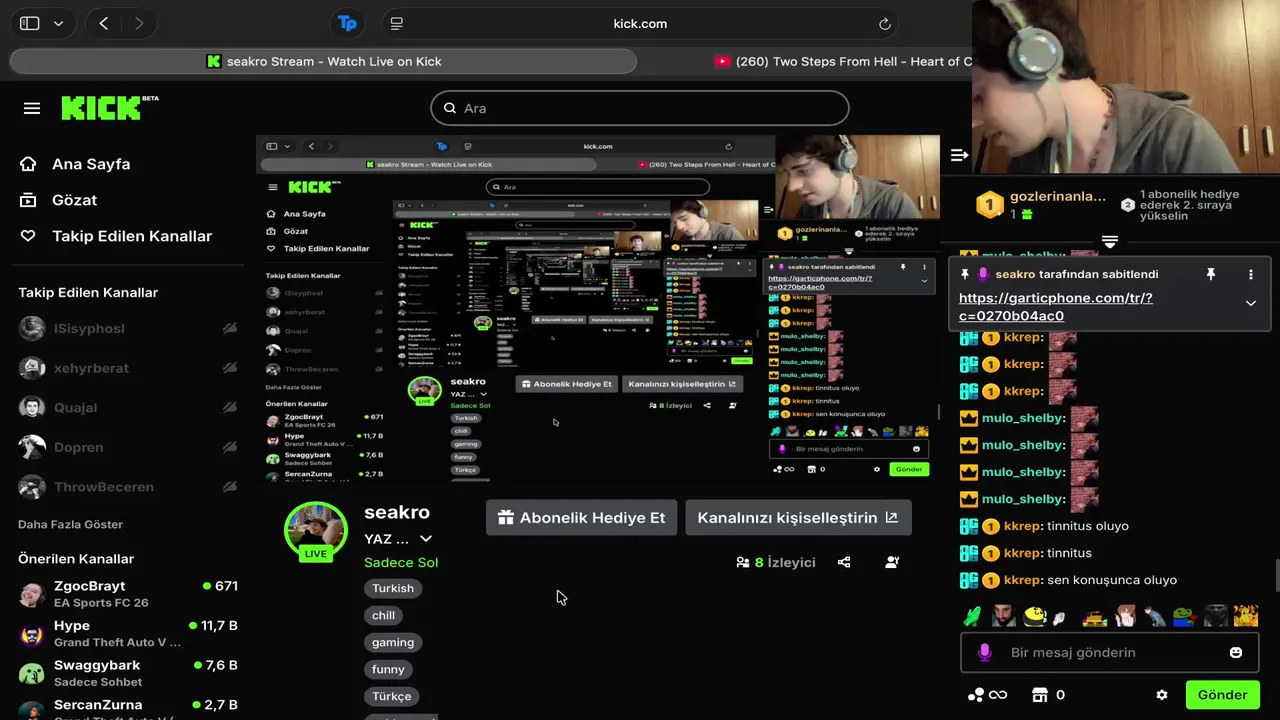Click offline icon next to Quajal
This screenshot has width=1280, height=720.
pos(229,407)
